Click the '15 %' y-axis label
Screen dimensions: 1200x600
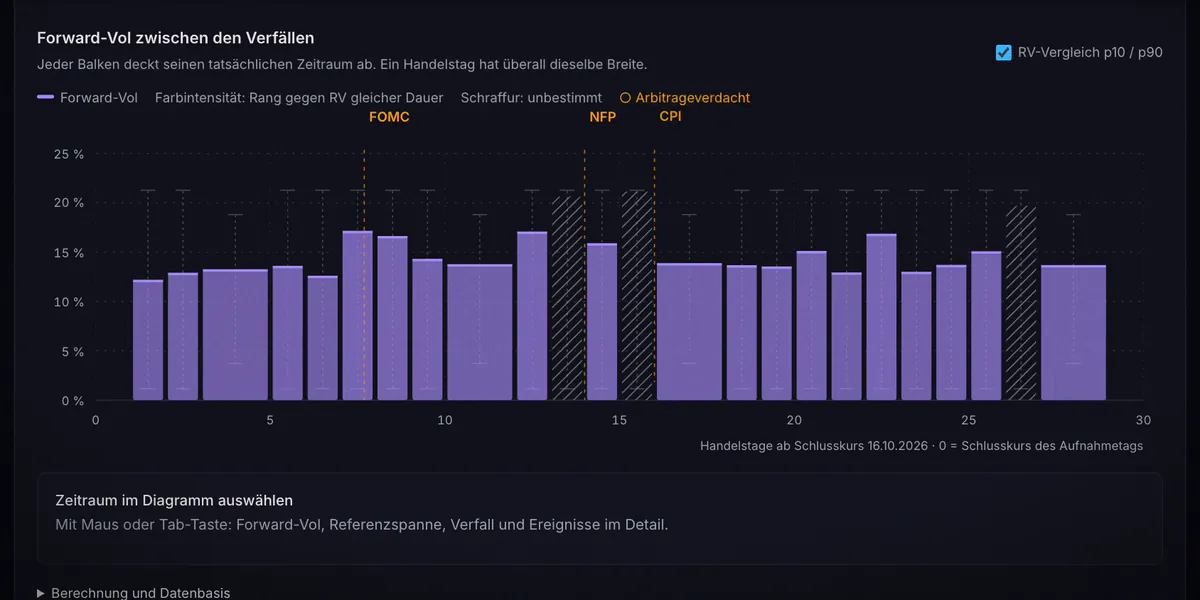click(x=68, y=252)
